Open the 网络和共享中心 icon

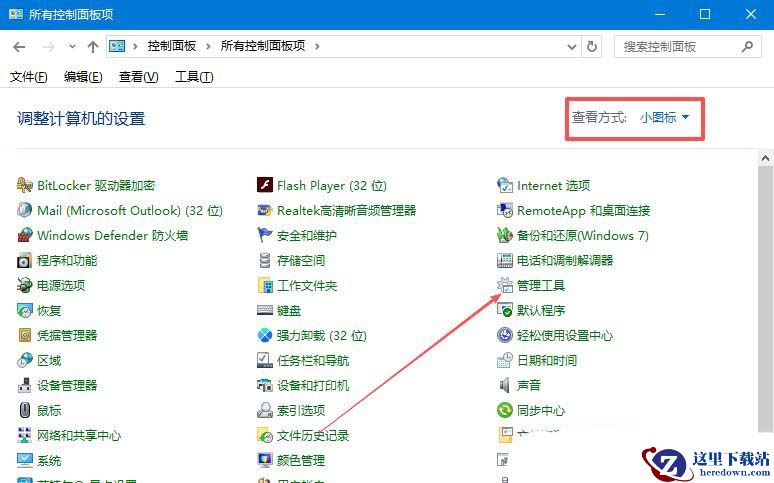point(24,435)
